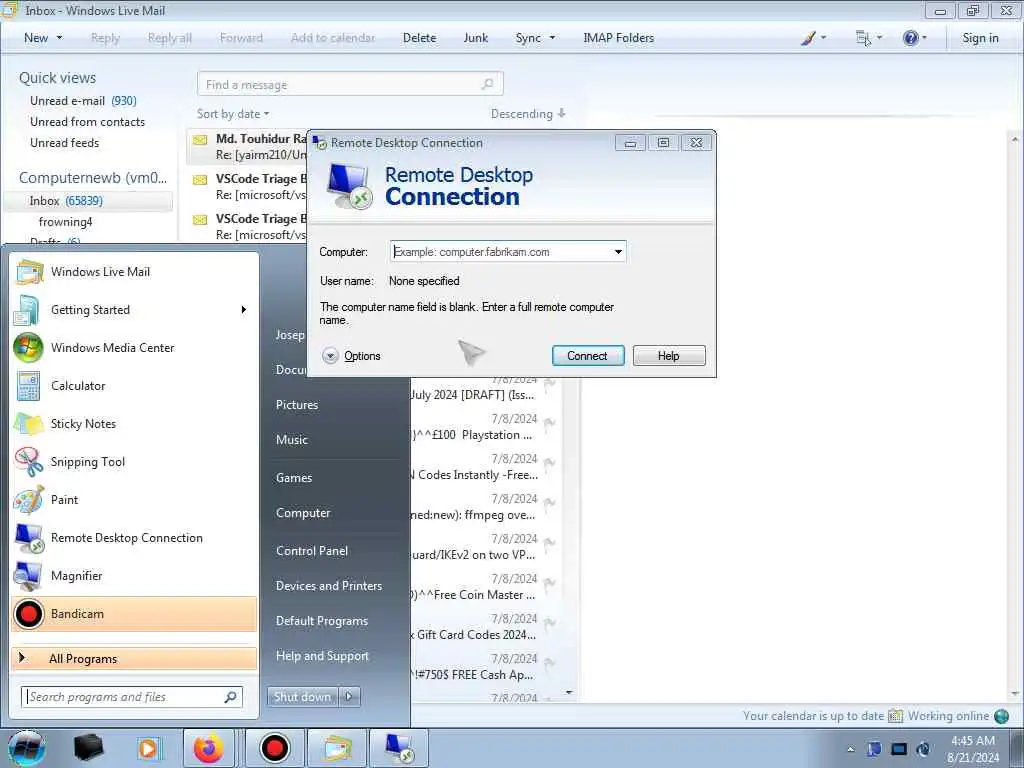Expand the Shut down options arrow
The image size is (1024, 768).
coord(349,697)
